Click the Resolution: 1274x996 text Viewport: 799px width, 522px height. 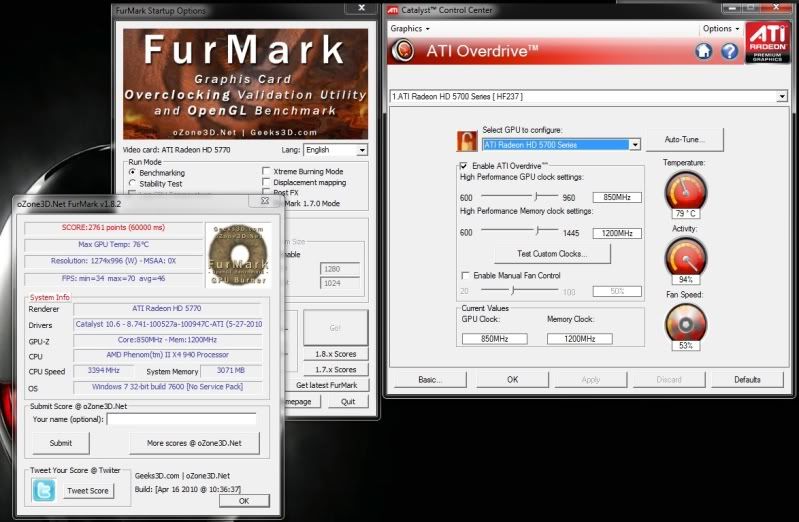(113, 261)
